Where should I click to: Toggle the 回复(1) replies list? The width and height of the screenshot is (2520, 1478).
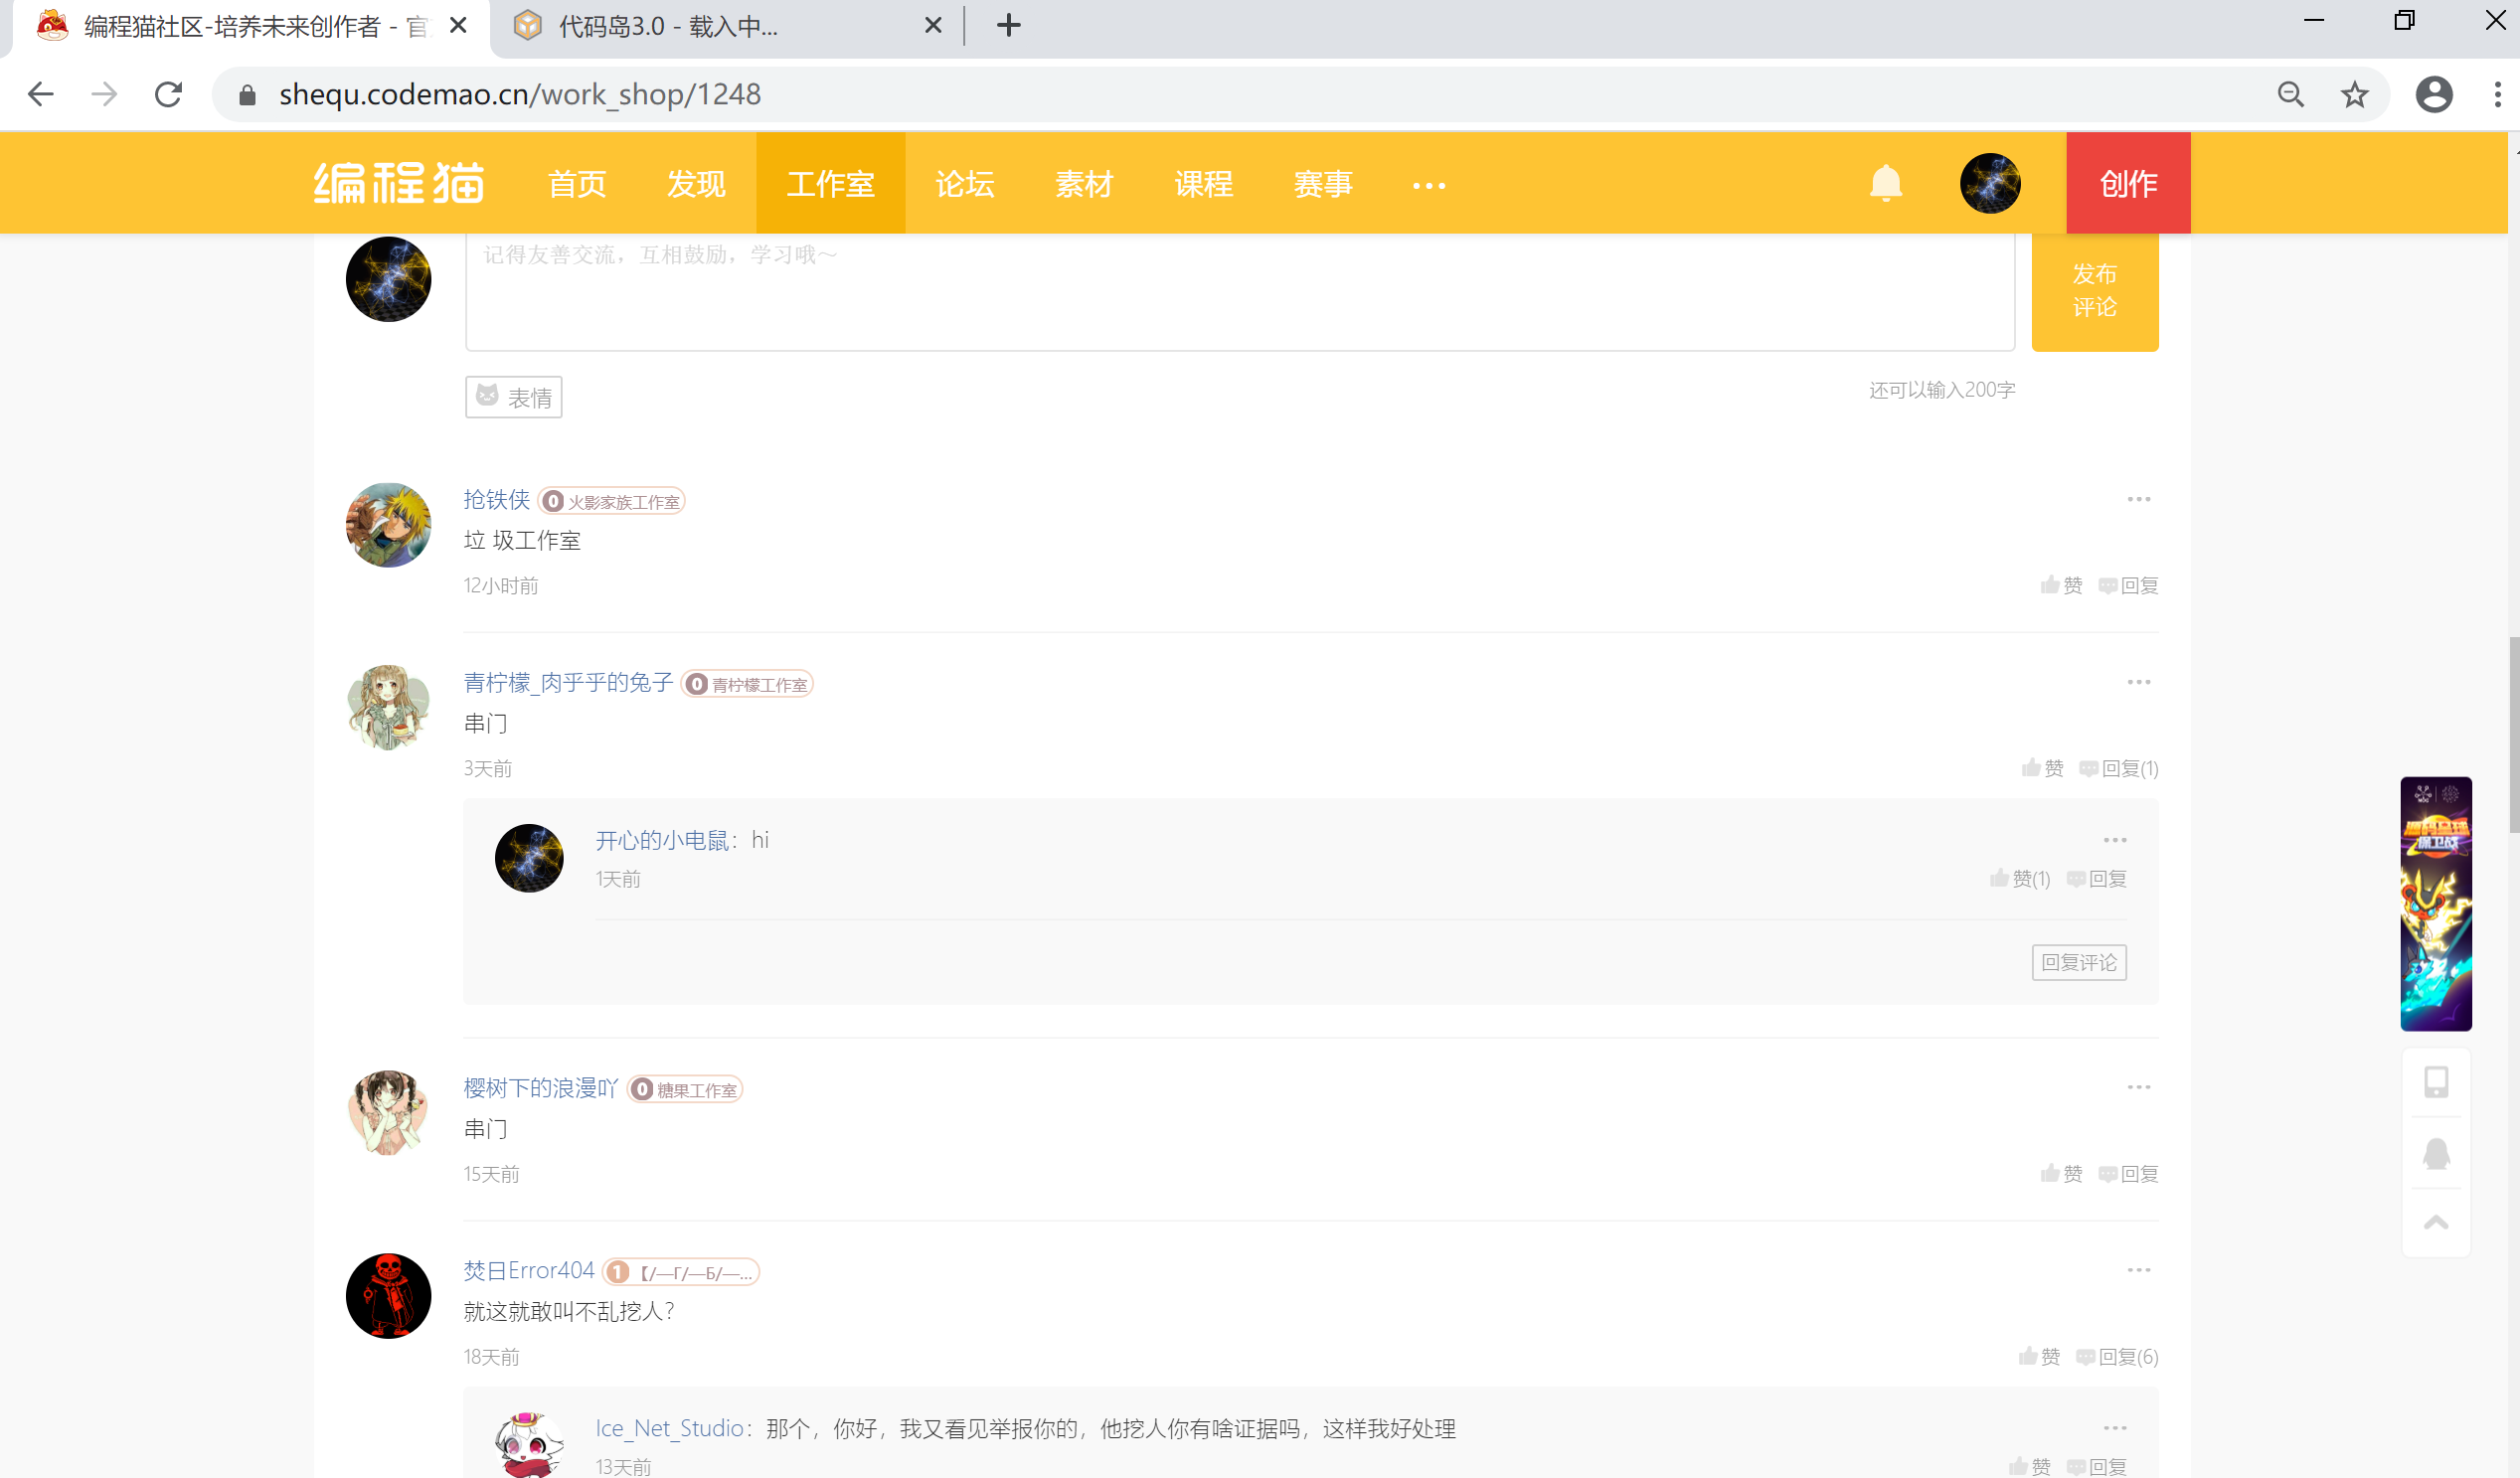pos(2119,768)
